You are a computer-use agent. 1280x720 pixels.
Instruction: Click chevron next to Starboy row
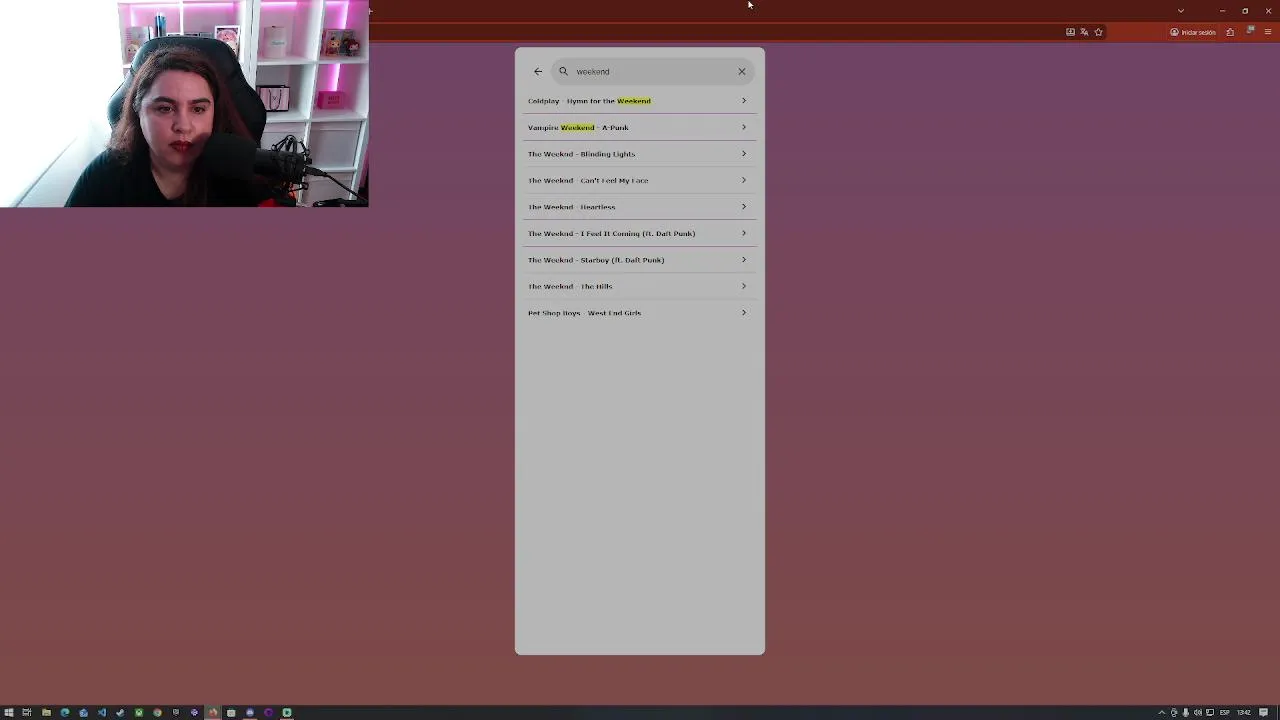[744, 260]
